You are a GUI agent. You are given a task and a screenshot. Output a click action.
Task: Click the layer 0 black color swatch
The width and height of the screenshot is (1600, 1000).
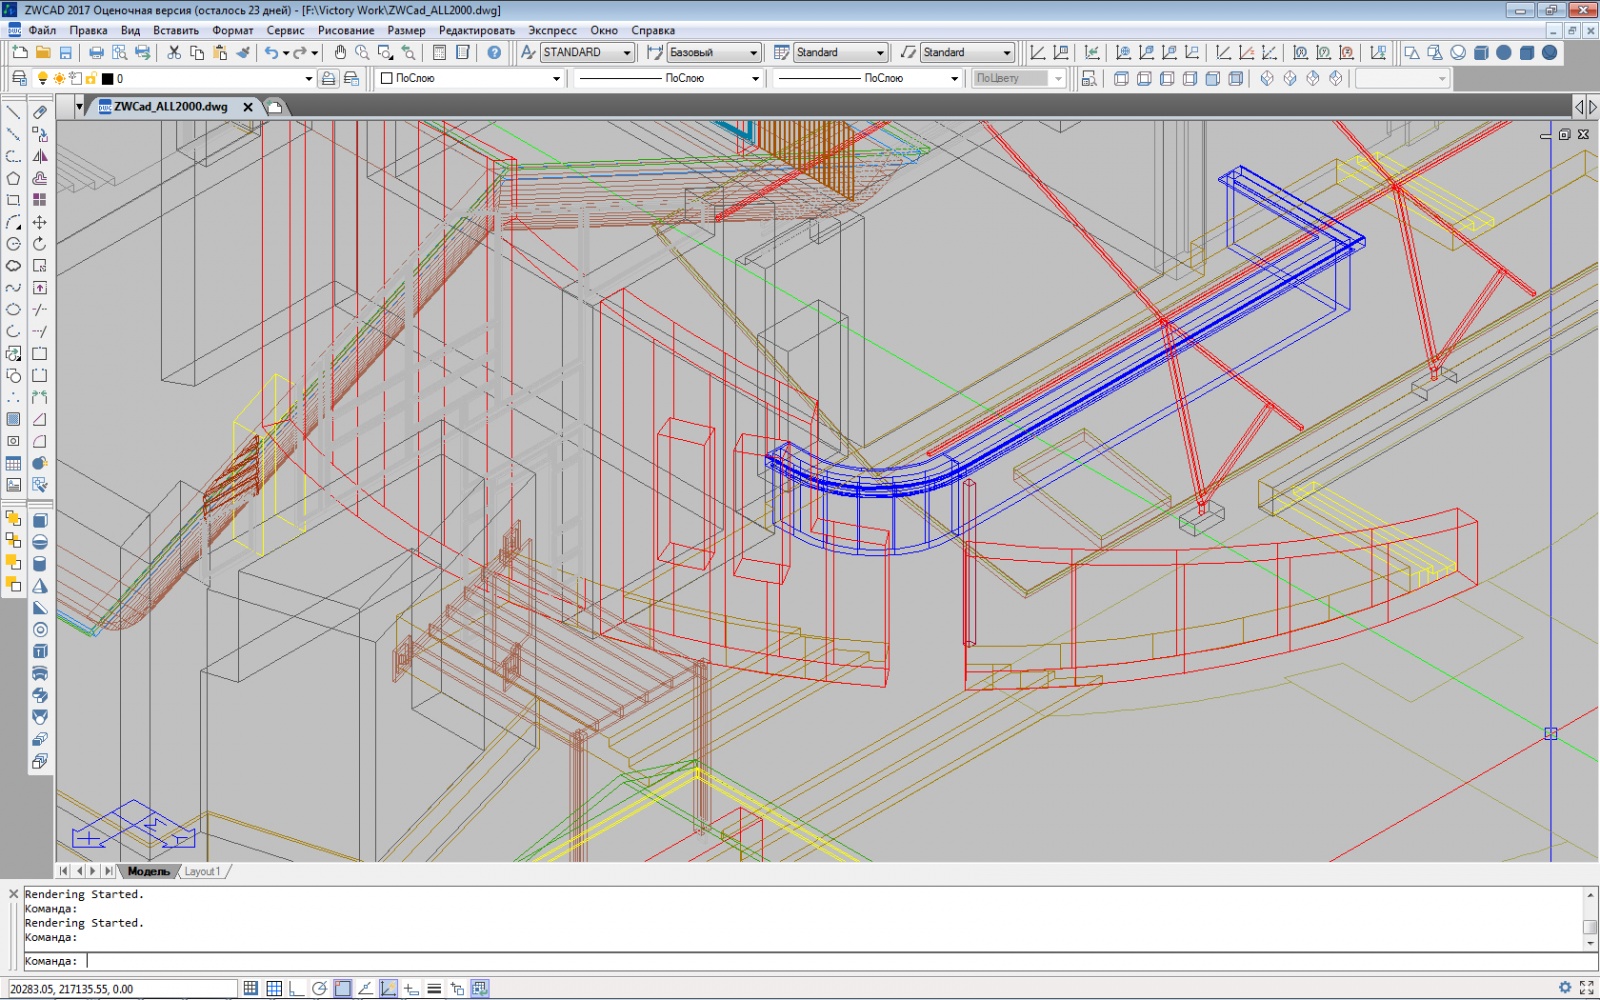tap(108, 79)
